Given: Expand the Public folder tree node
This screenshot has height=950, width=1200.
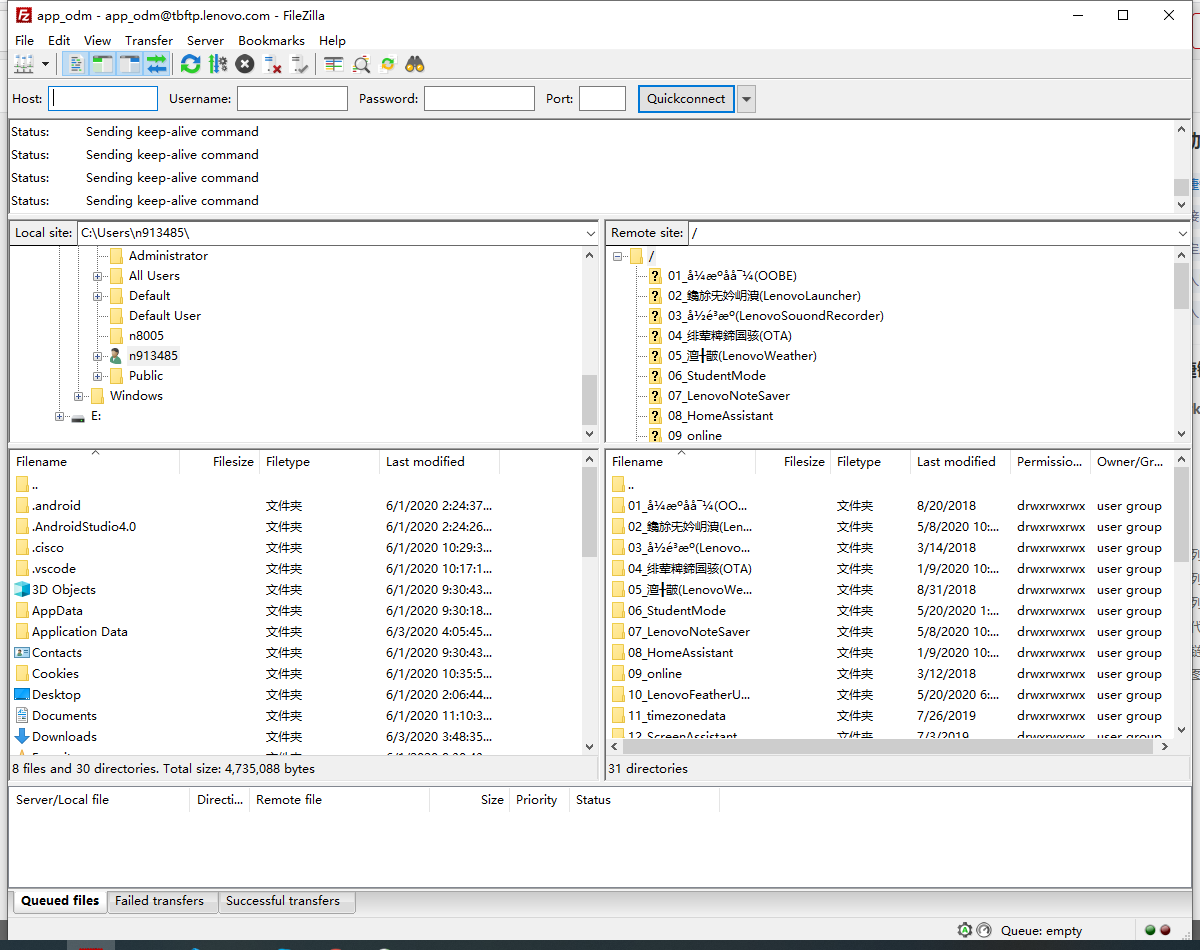Looking at the screenshot, I should coord(98,376).
